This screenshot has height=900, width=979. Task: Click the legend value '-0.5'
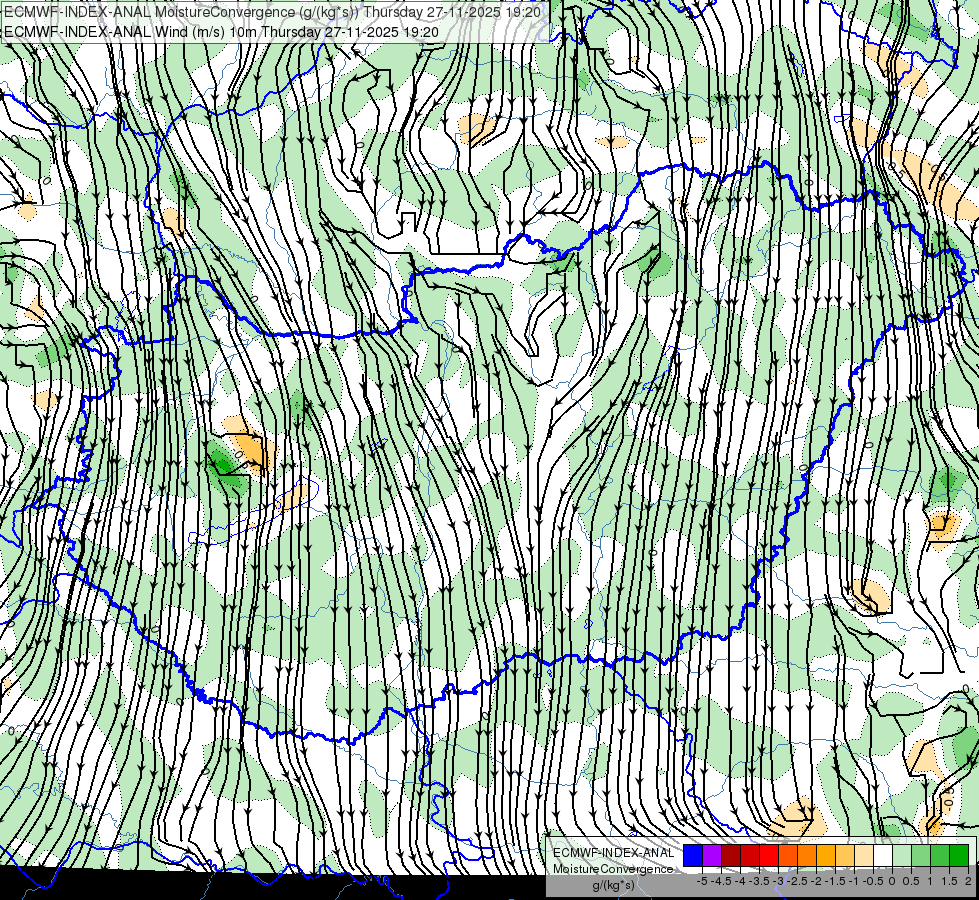point(873,881)
